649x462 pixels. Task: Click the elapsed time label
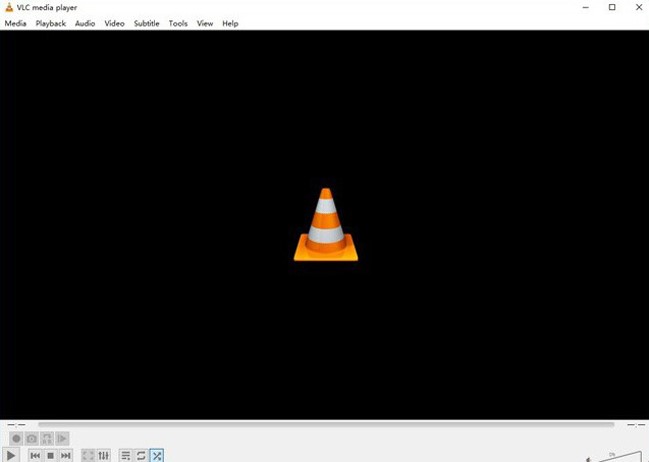click(x=16, y=425)
